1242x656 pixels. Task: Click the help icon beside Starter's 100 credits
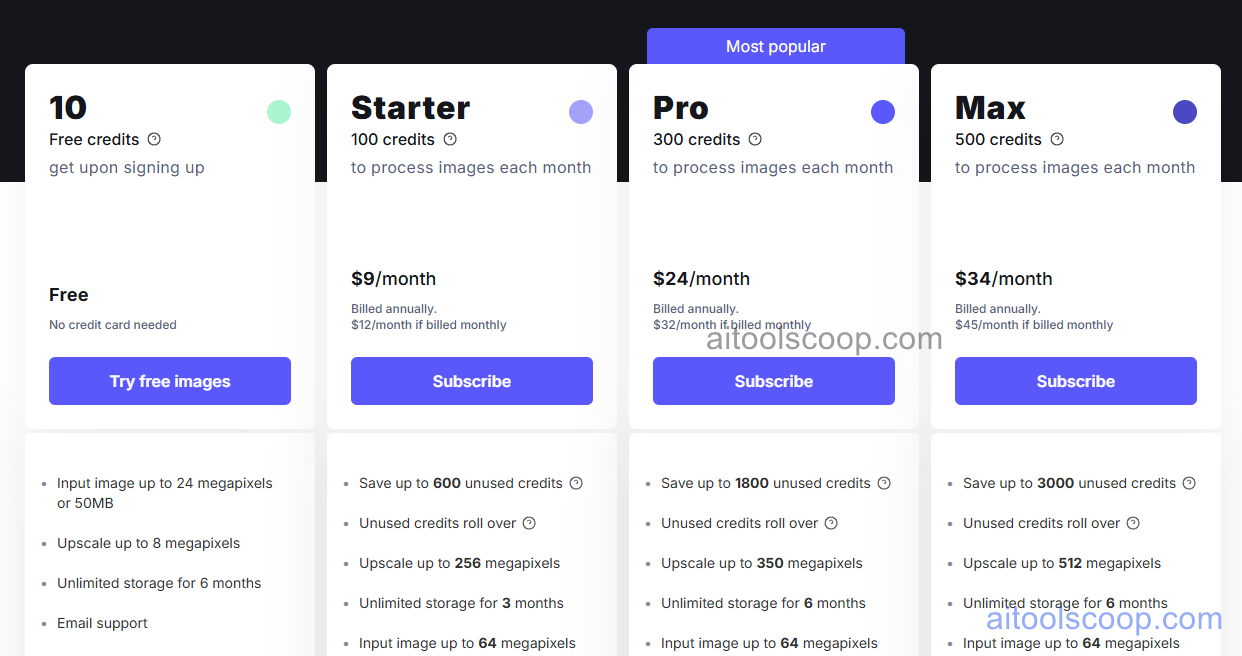click(x=450, y=140)
